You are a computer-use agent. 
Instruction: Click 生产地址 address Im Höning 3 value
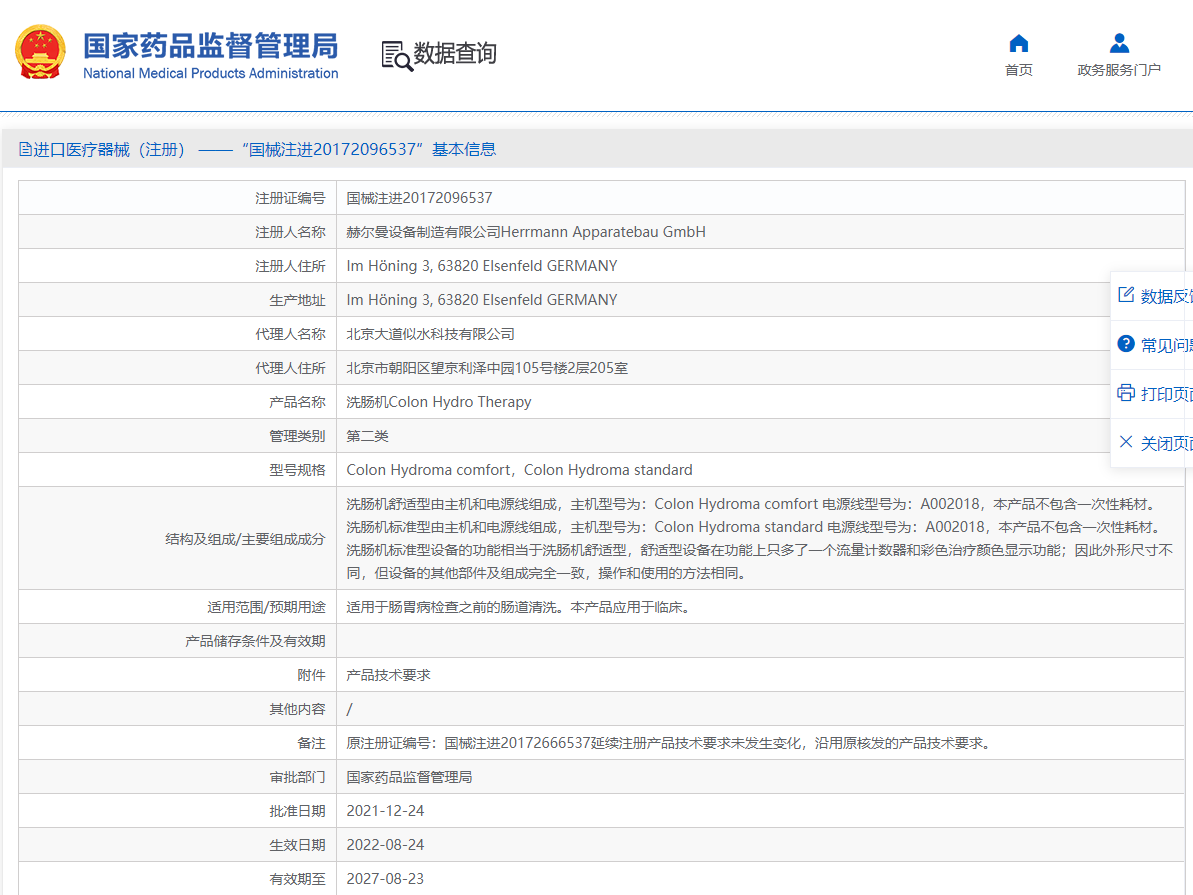[x=482, y=300]
